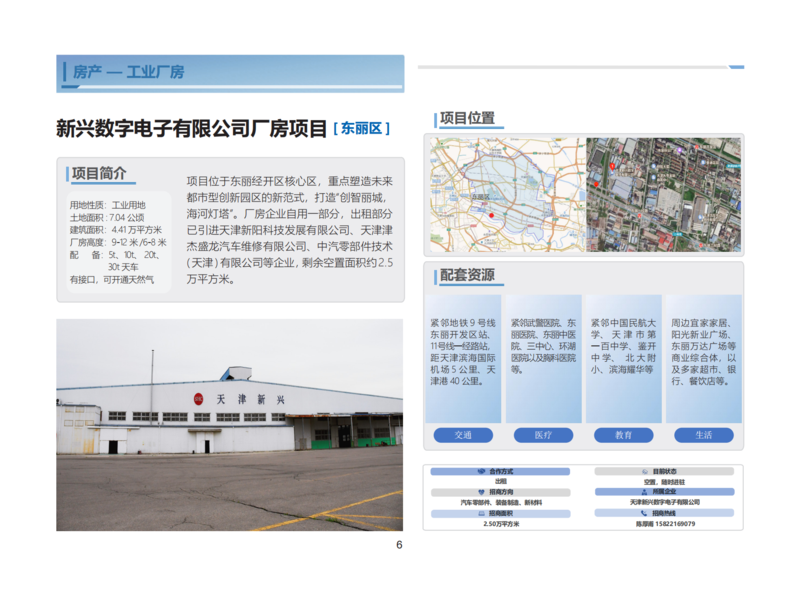Click the company value 天津新兴数字电子有限公司
Screen dimensions: 800x594
664,502
